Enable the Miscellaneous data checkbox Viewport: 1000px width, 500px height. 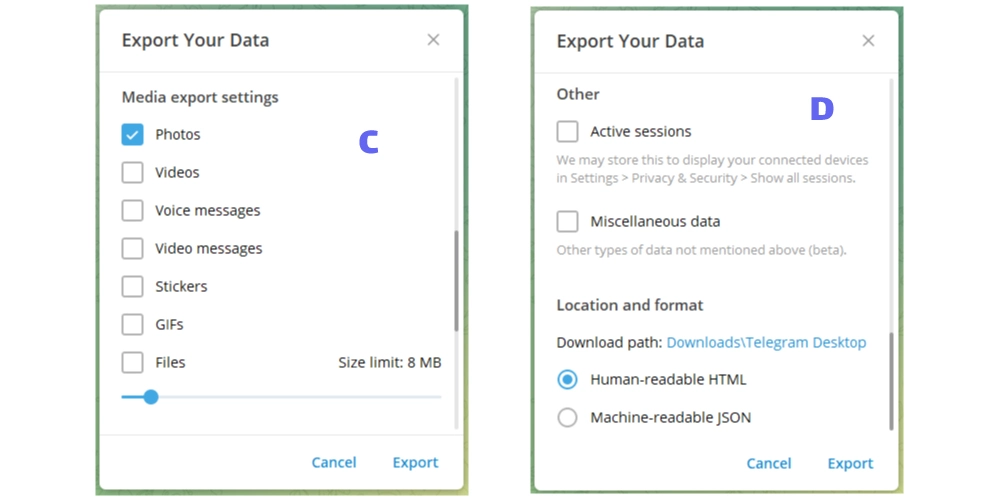567,222
